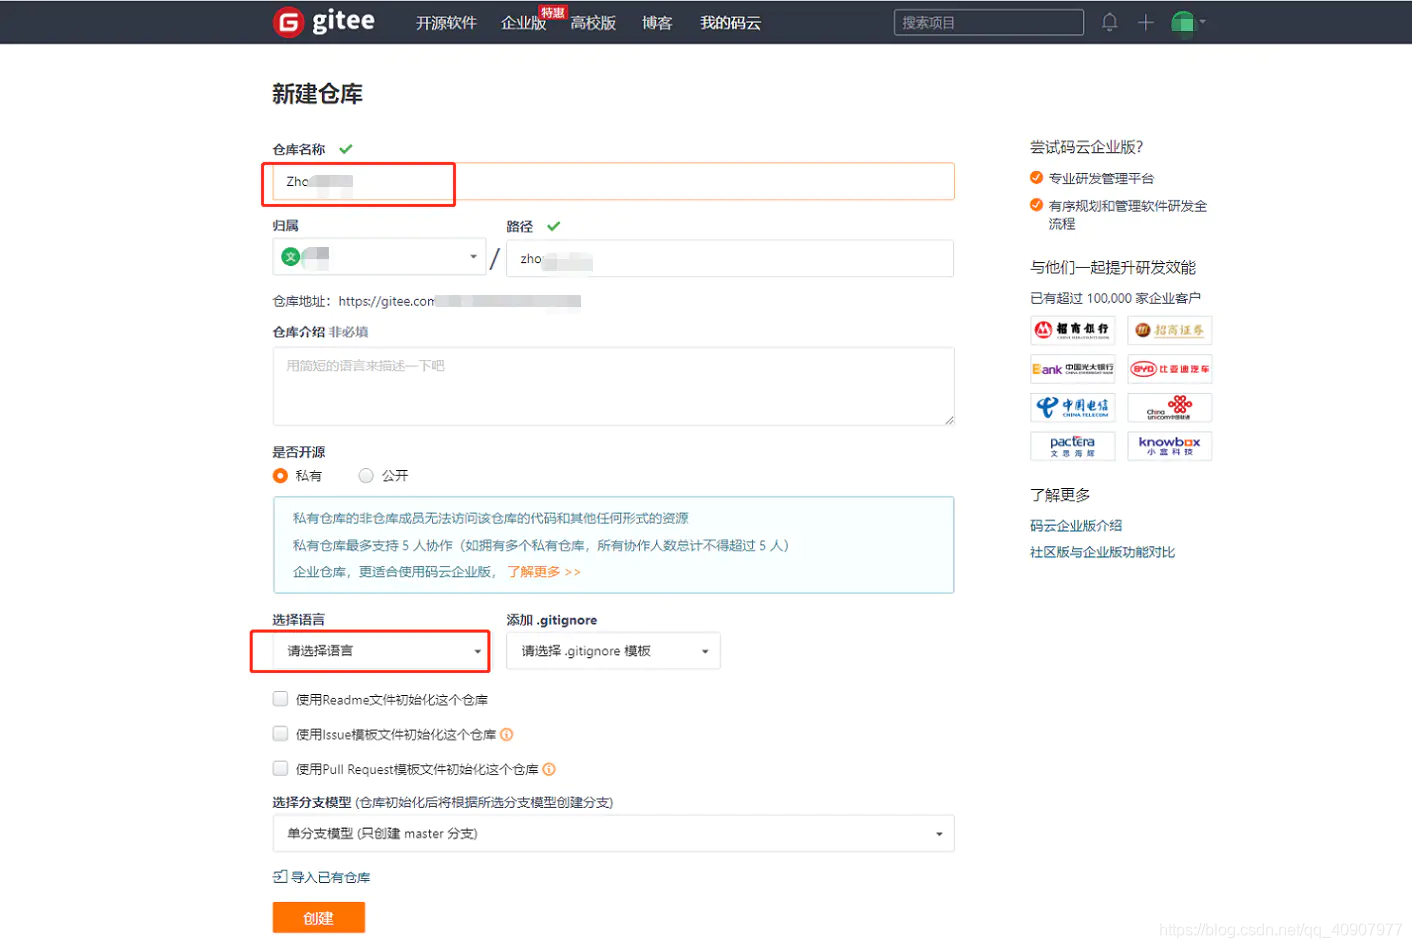This screenshot has height=948, width=1412.
Task: Click the 搜索项目 search field
Action: click(989, 22)
